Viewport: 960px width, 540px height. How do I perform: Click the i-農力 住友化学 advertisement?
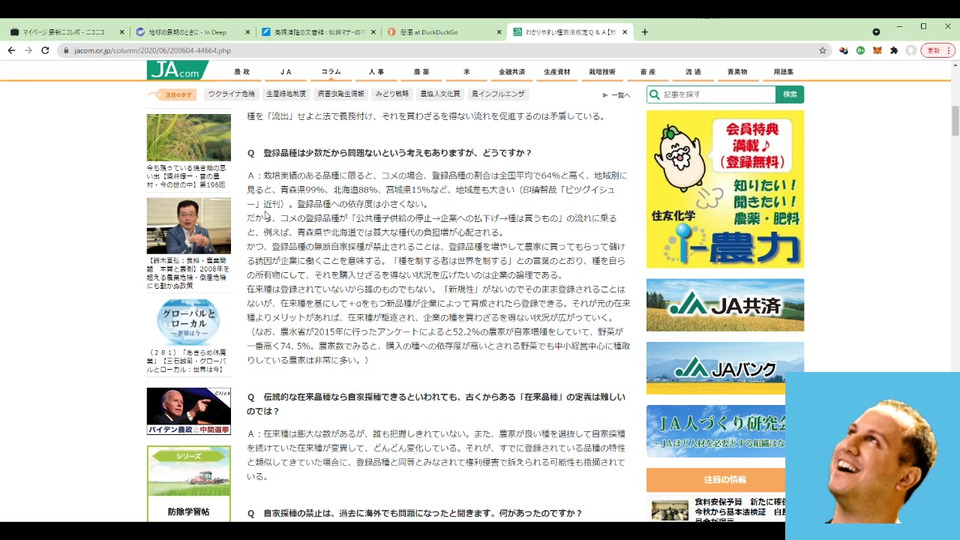(x=725, y=189)
